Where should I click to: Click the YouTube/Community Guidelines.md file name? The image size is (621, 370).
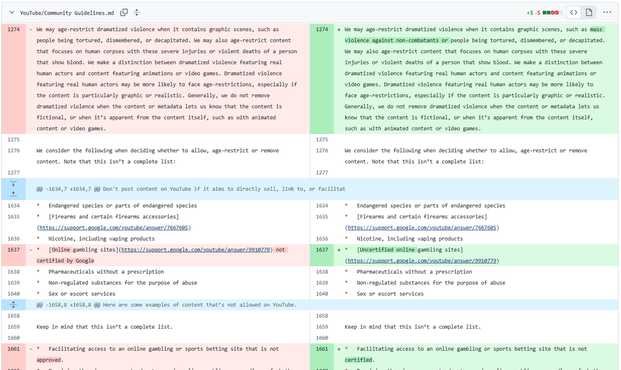click(67, 13)
